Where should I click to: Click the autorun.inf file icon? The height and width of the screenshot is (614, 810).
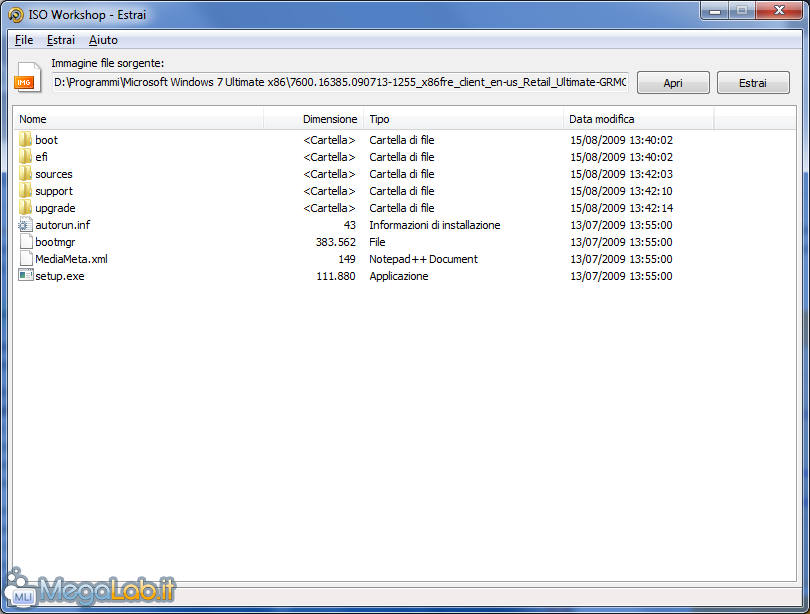[25, 225]
